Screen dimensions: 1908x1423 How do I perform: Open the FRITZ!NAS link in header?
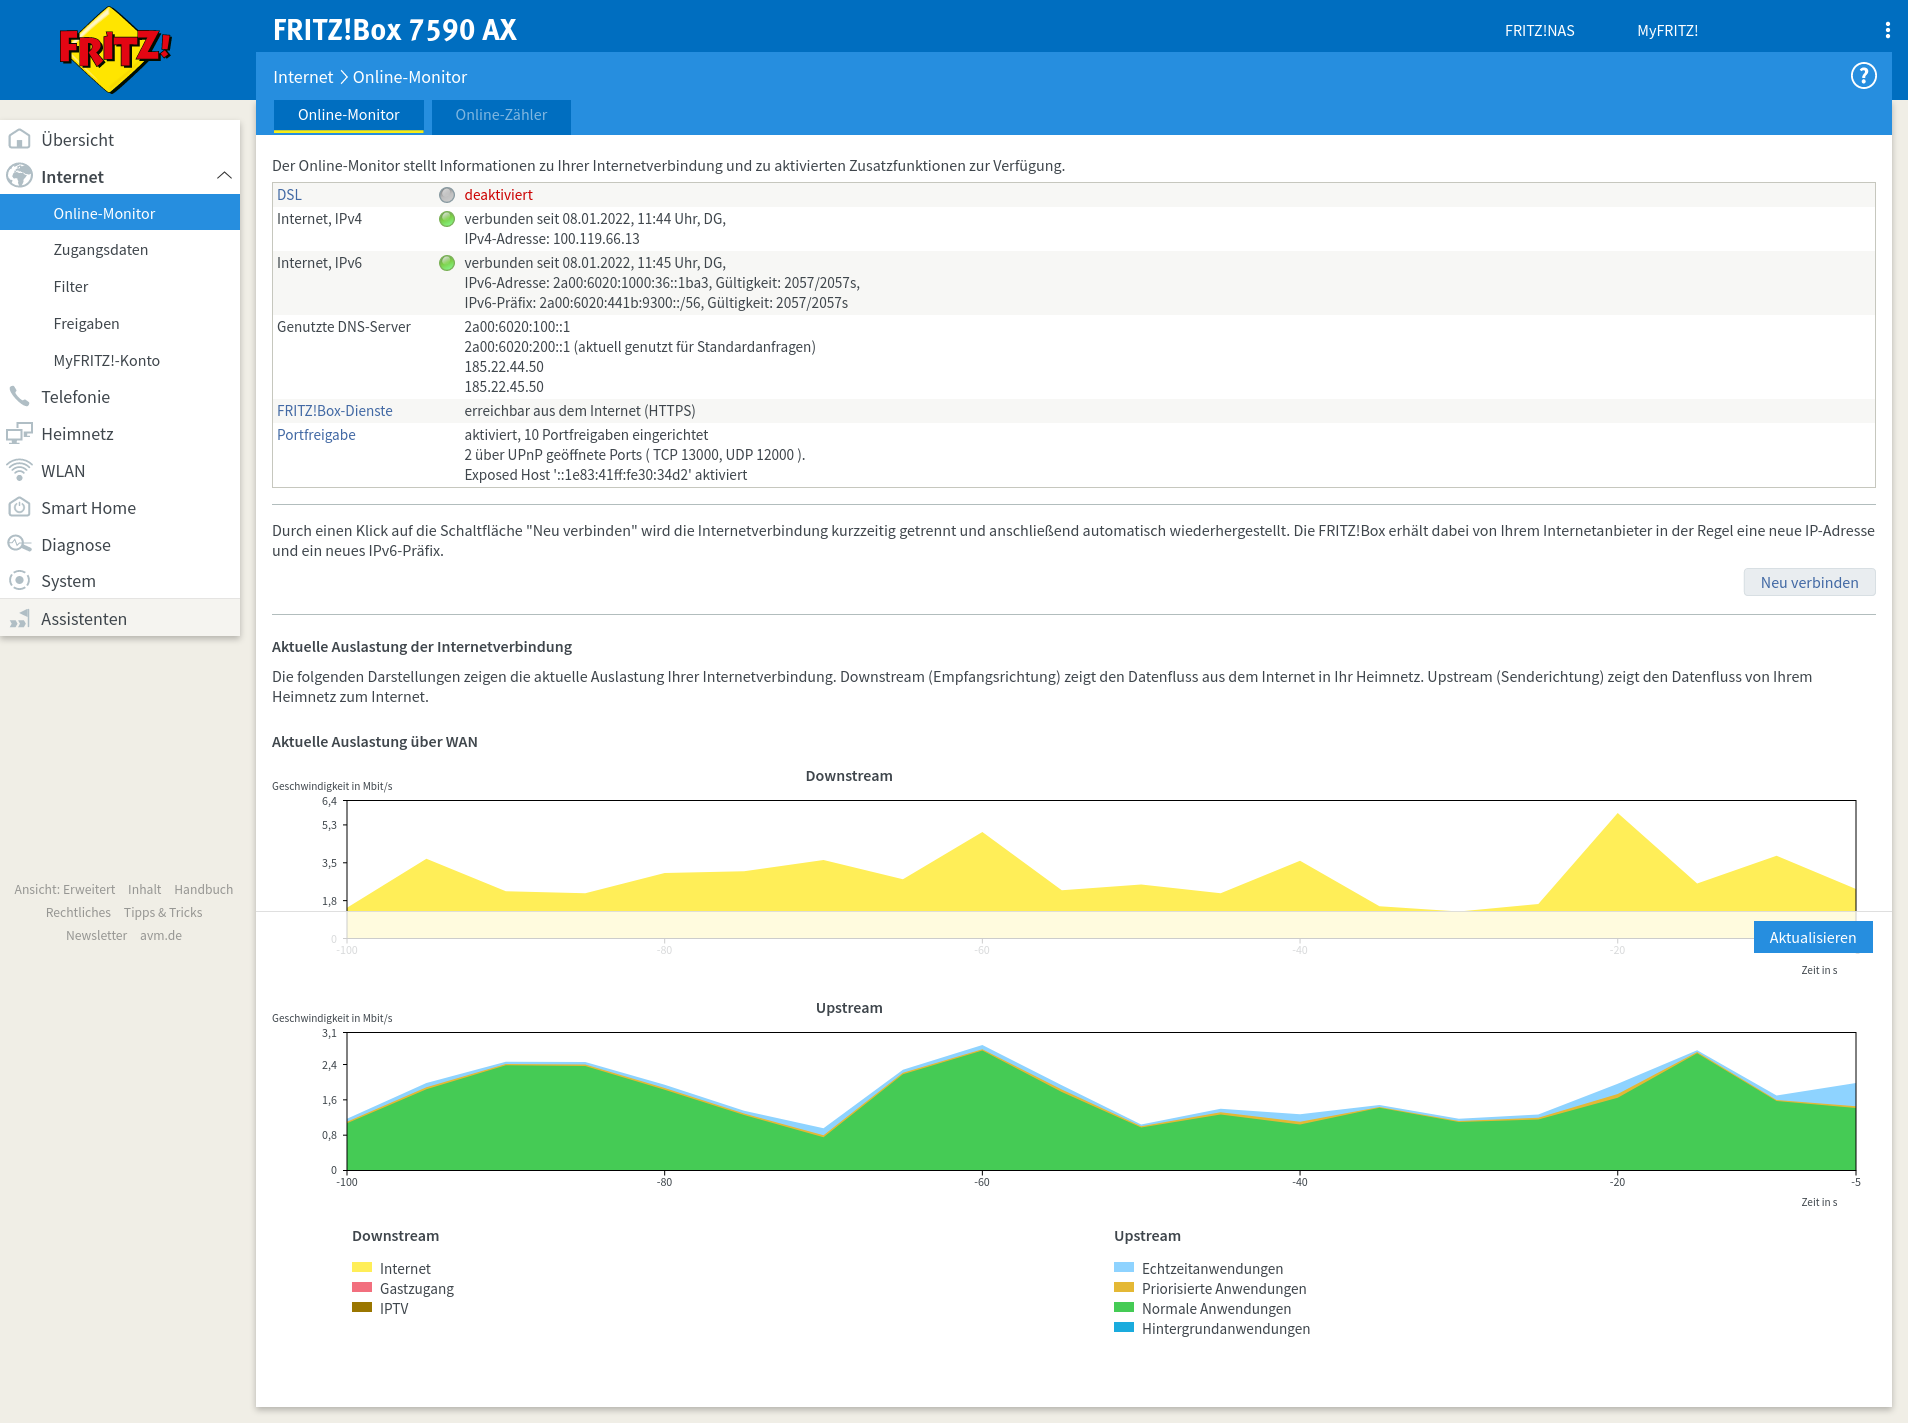pyautogui.click(x=1539, y=30)
